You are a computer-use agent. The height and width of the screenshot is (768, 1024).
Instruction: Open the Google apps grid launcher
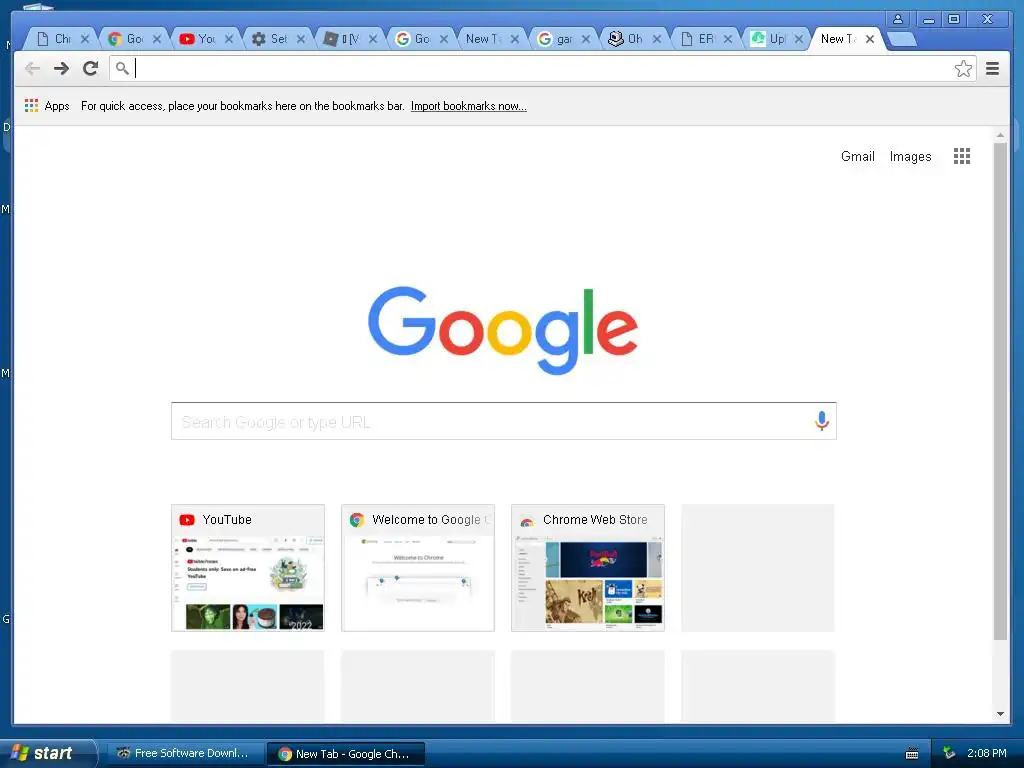(961, 156)
